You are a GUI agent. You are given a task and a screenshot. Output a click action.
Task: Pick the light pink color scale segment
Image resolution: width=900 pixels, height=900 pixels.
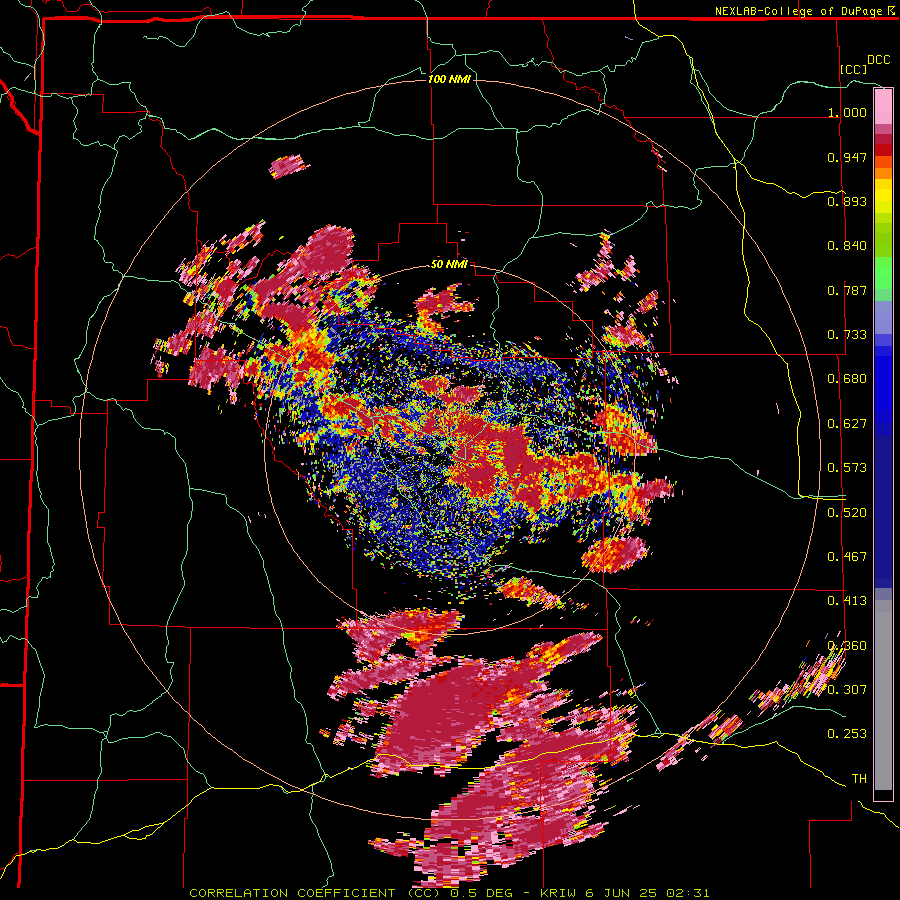tap(883, 106)
